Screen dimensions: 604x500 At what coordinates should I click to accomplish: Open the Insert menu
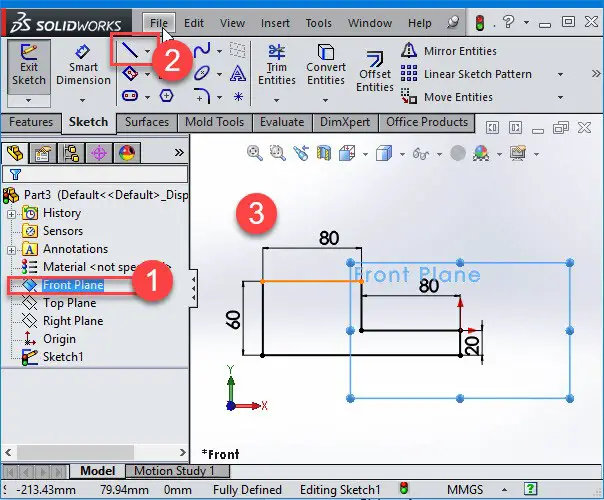[x=275, y=23]
